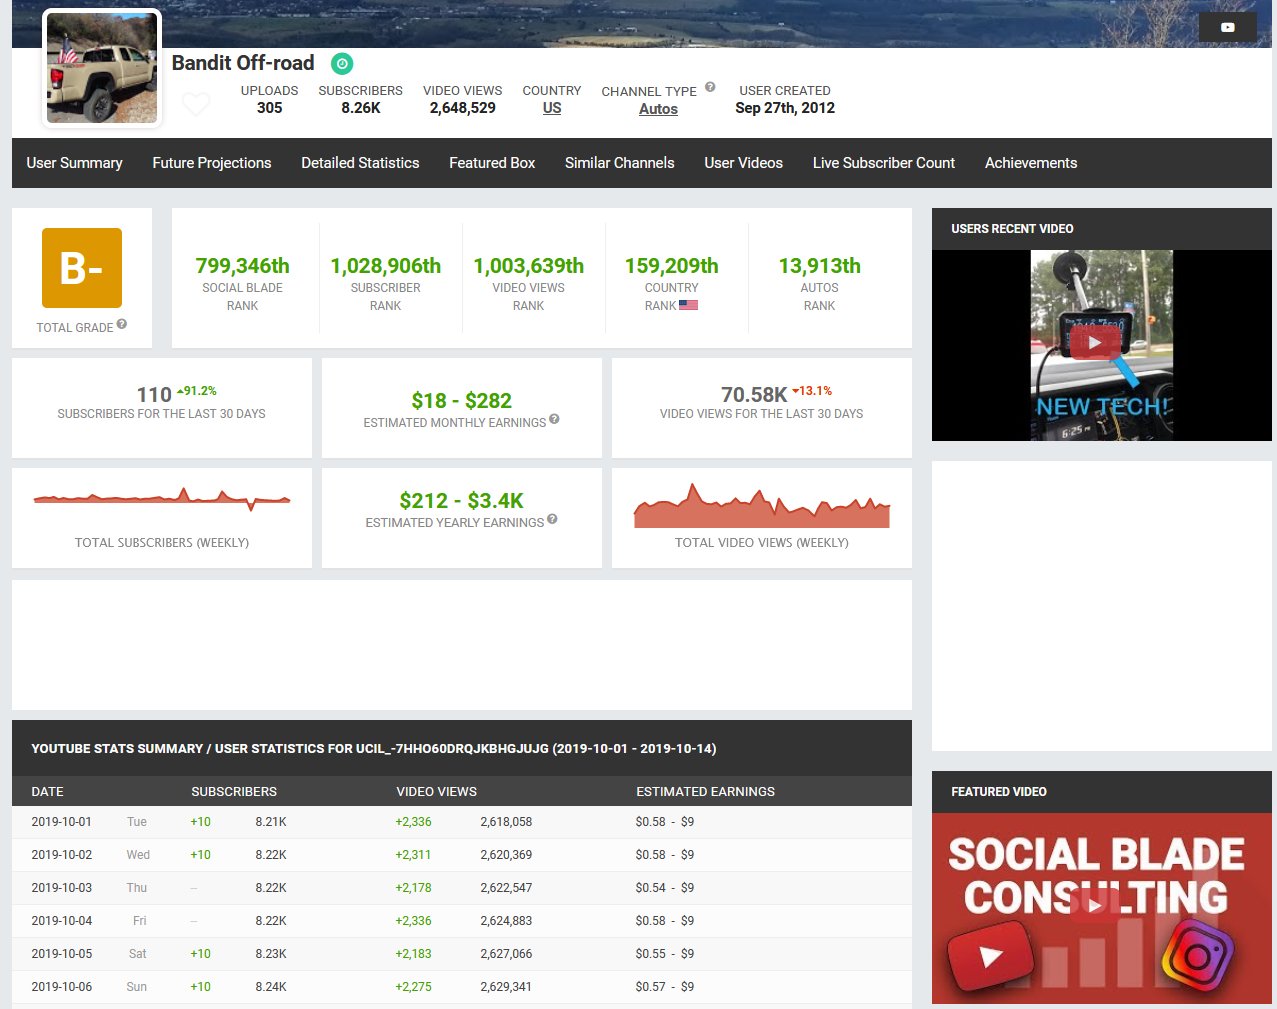This screenshot has width=1277, height=1009.
Task: Click help icon beside Channel Type
Action: (710, 87)
